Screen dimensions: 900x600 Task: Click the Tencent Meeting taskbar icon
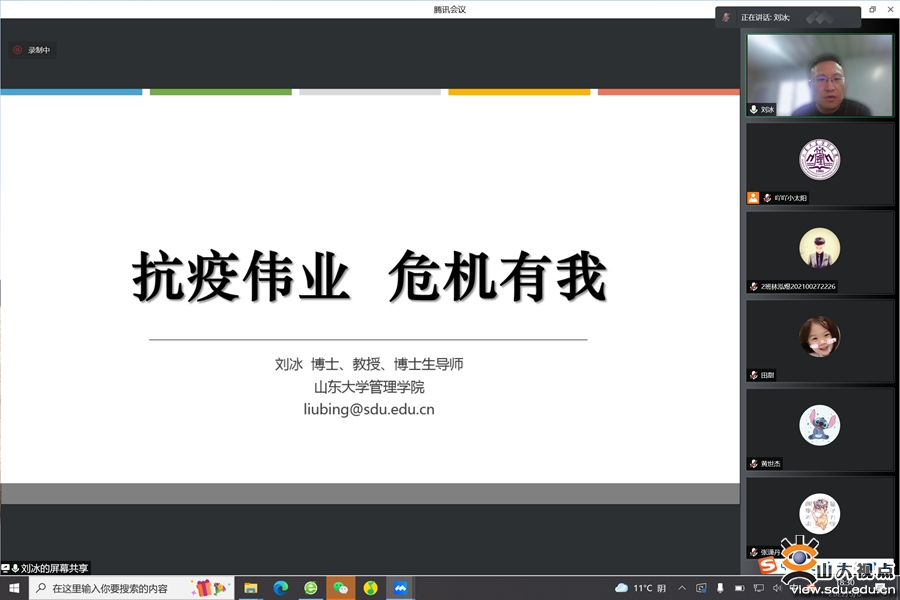pos(401,588)
